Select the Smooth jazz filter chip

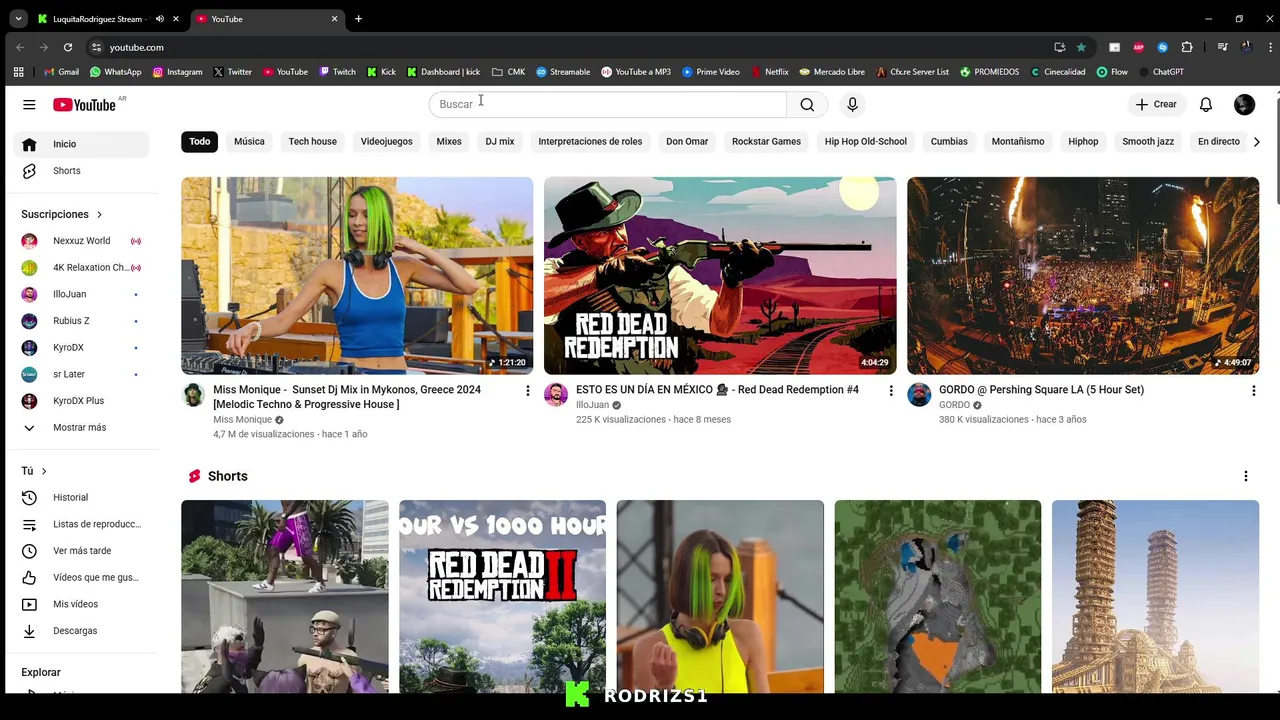pyautogui.click(x=1148, y=141)
